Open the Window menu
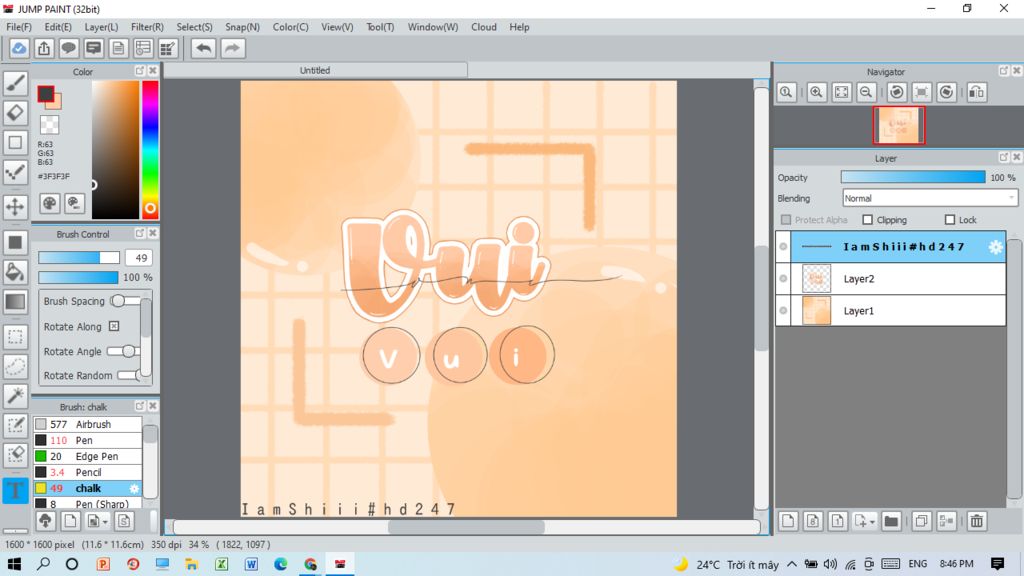 point(433,27)
